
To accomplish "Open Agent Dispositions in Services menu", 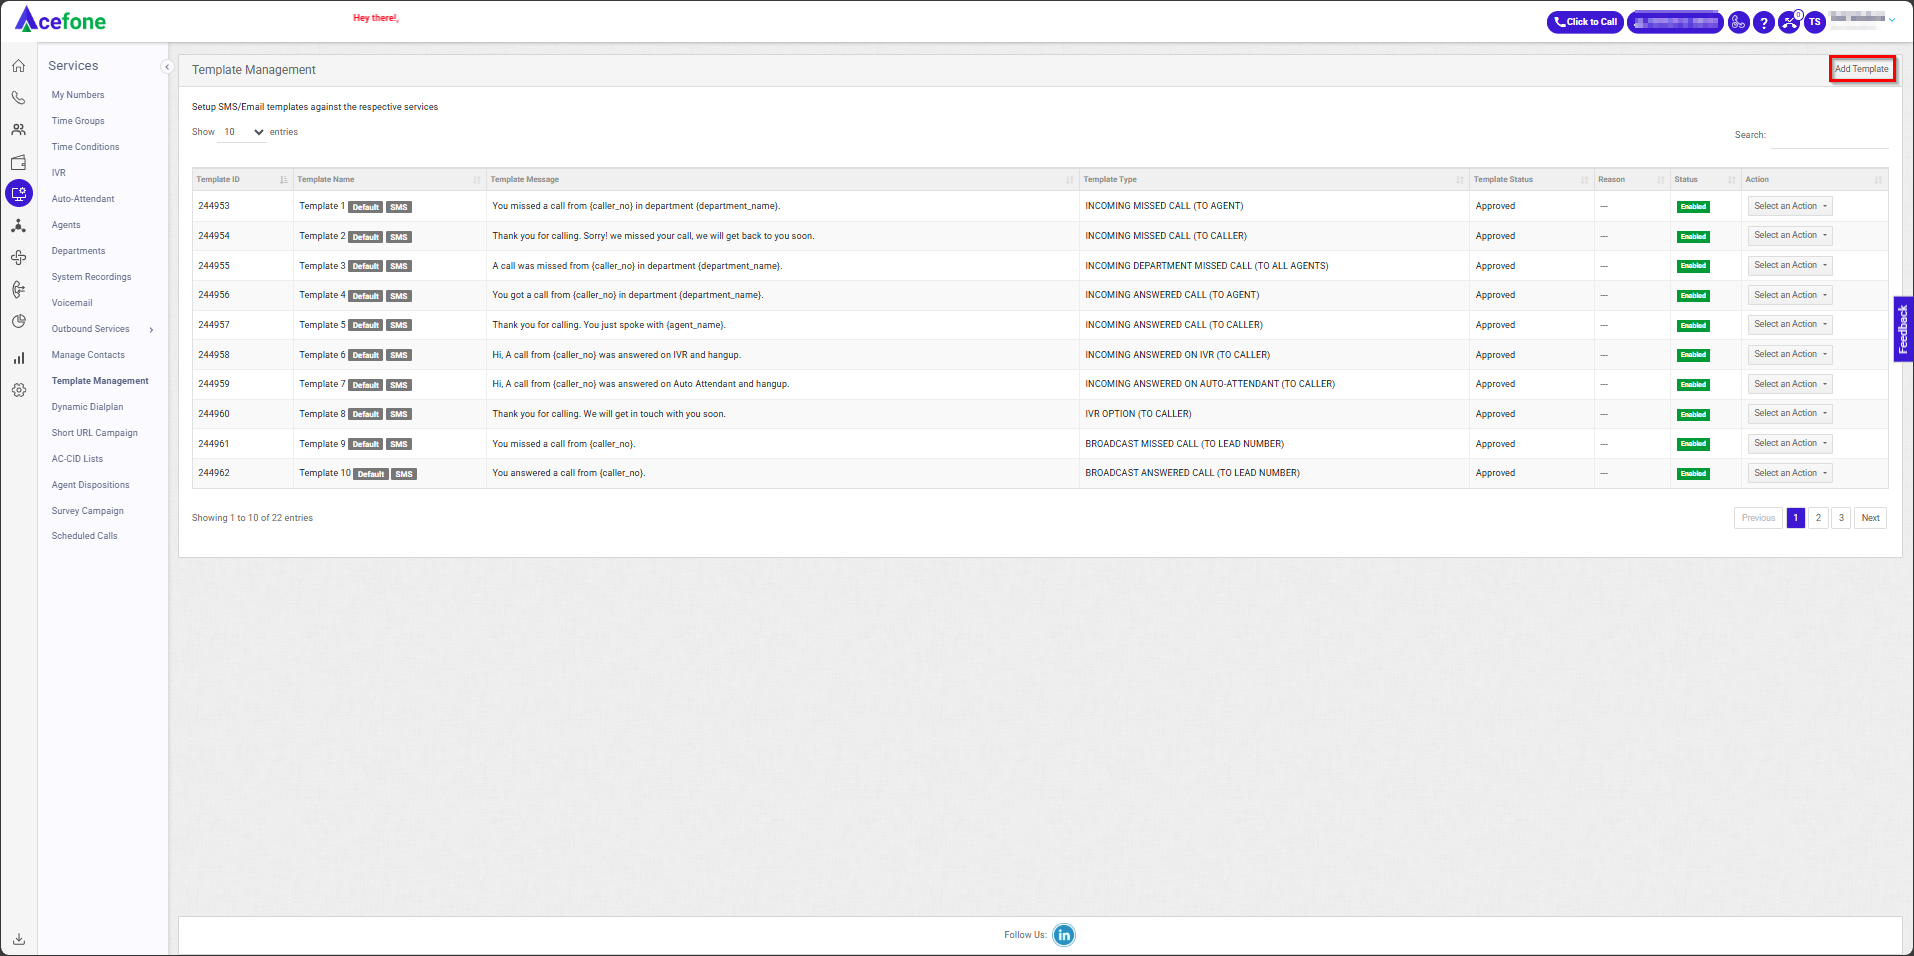I will [90, 485].
